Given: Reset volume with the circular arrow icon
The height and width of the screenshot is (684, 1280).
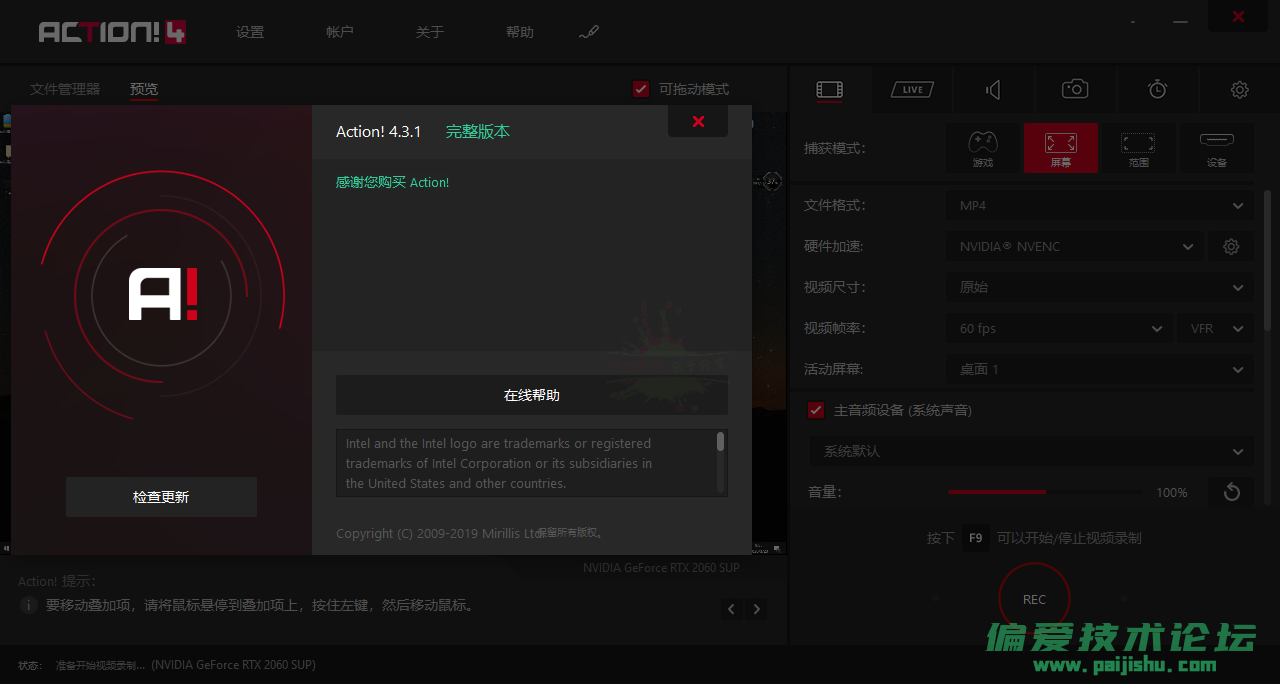Looking at the screenshot, I should tap(1231, 492).
